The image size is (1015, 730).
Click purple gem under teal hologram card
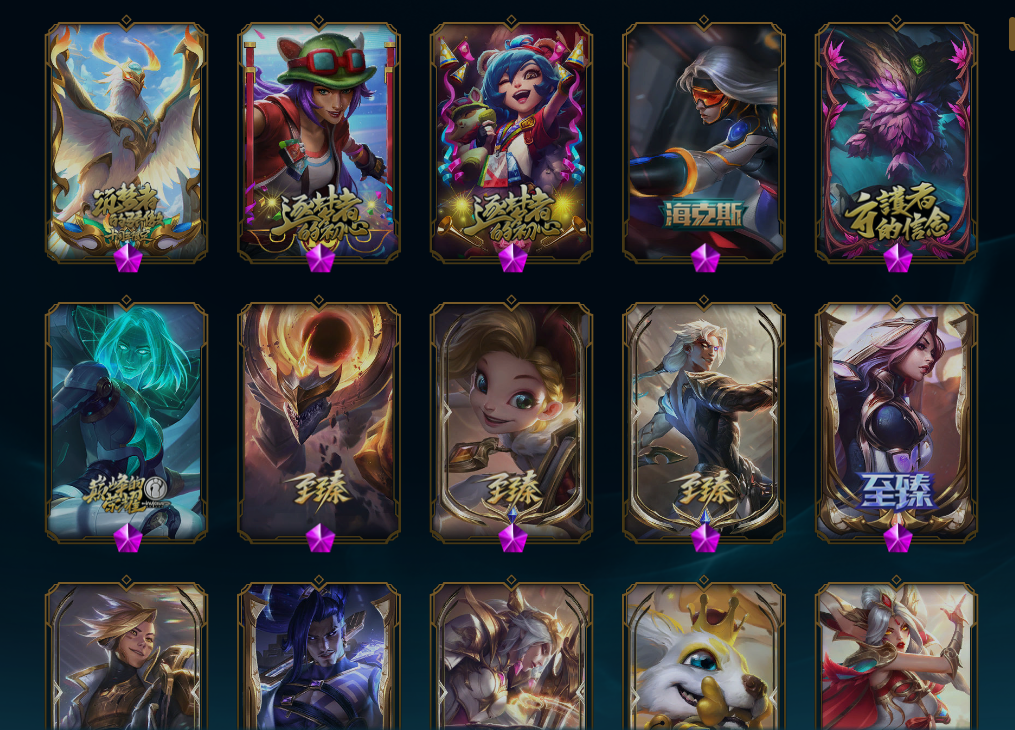pos(128,538)
